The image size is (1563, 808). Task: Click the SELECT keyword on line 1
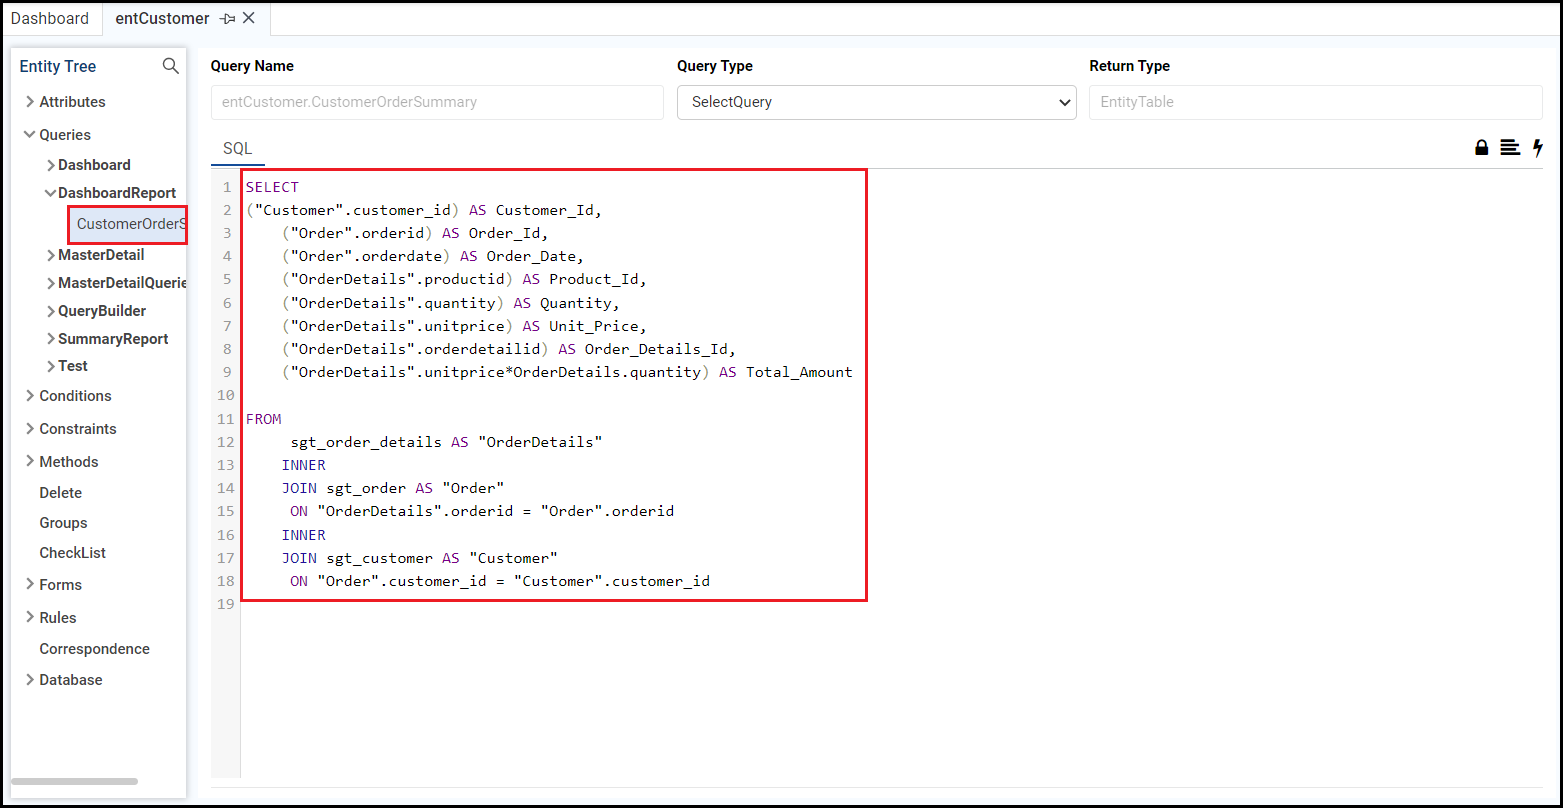click(272, 187)
